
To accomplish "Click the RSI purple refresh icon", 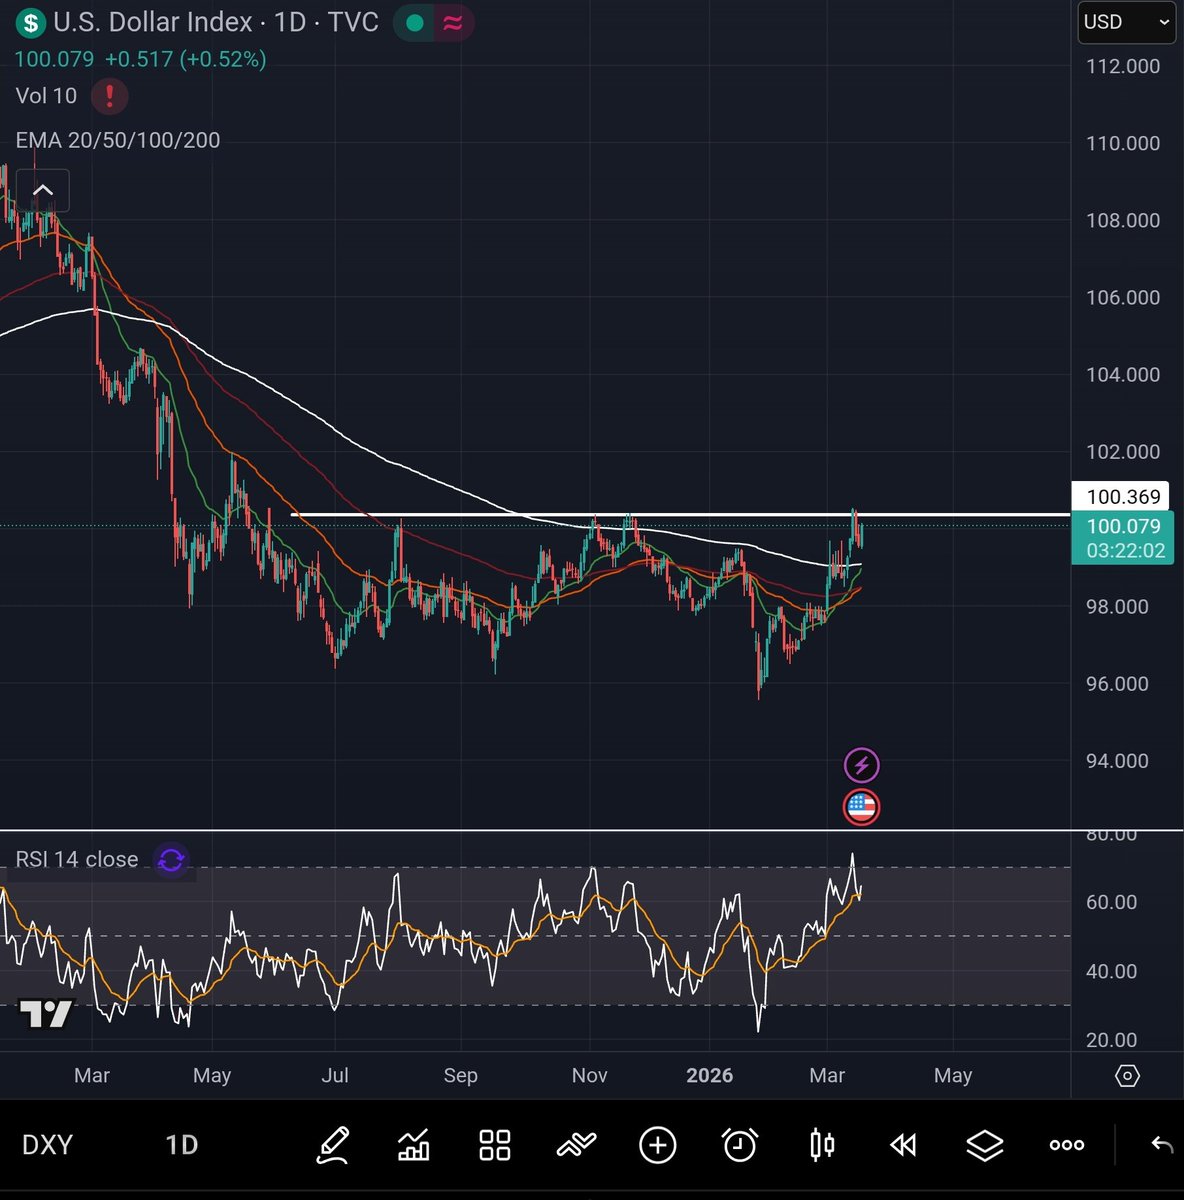I will pyautogui.click(x=171, y=860).
